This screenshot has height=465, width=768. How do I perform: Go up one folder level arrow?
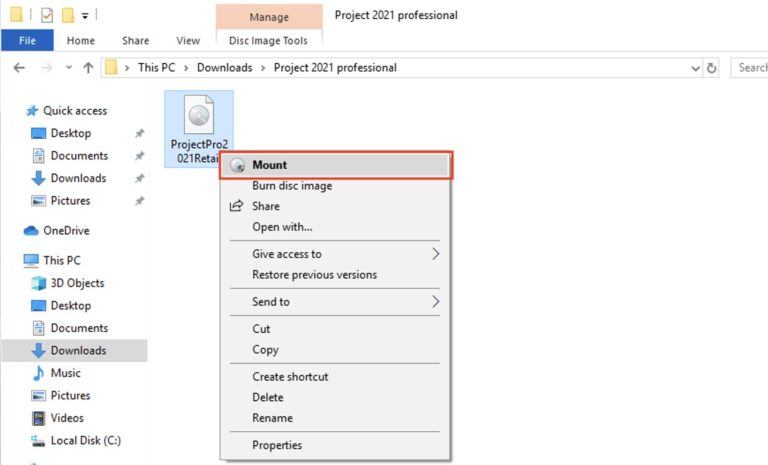[88, 68]
